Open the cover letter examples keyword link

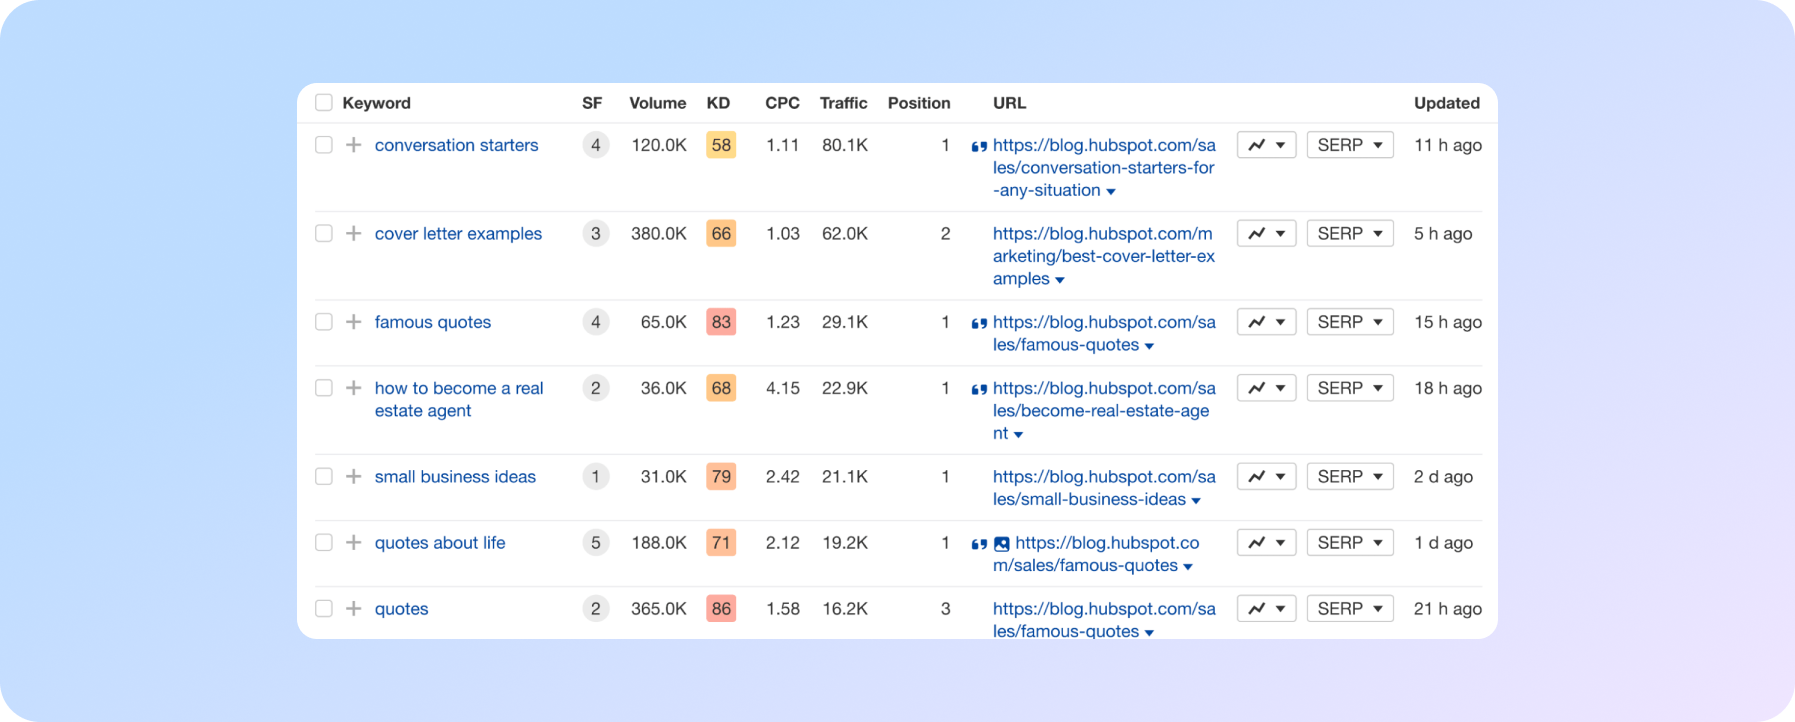pos(458,233)
